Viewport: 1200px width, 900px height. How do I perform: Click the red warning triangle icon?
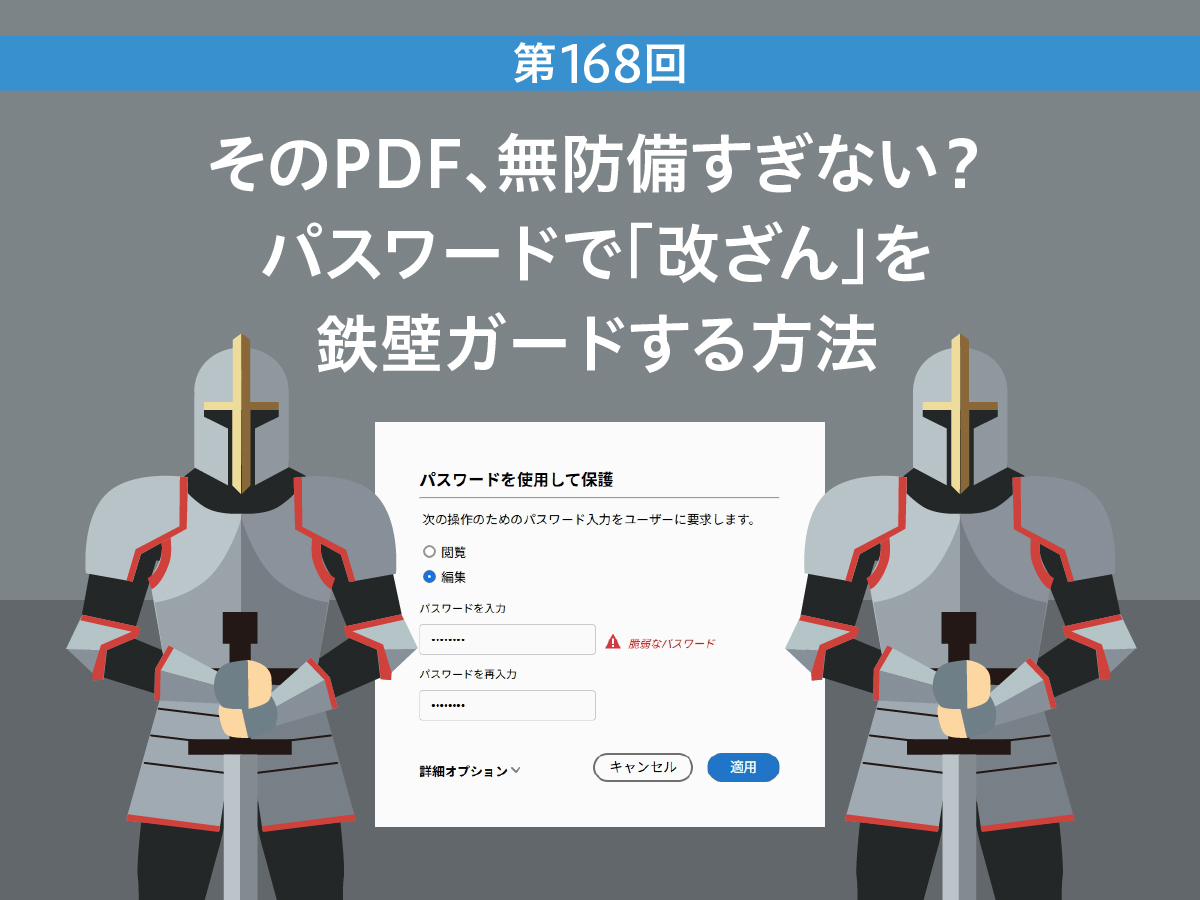point(613,642)
